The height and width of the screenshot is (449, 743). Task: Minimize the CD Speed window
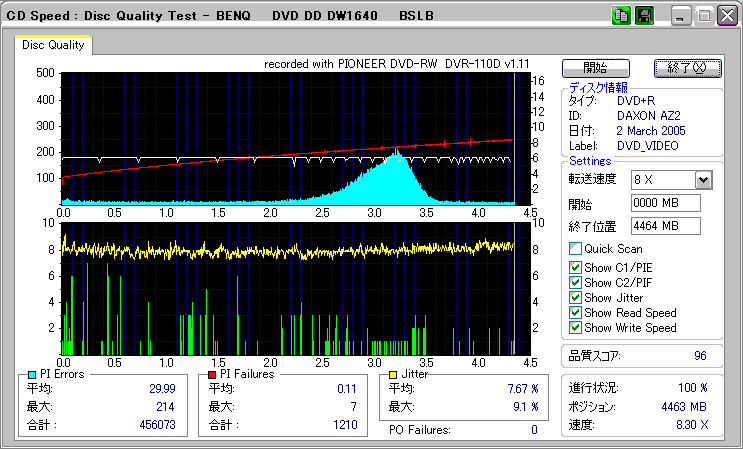point(681,15)
